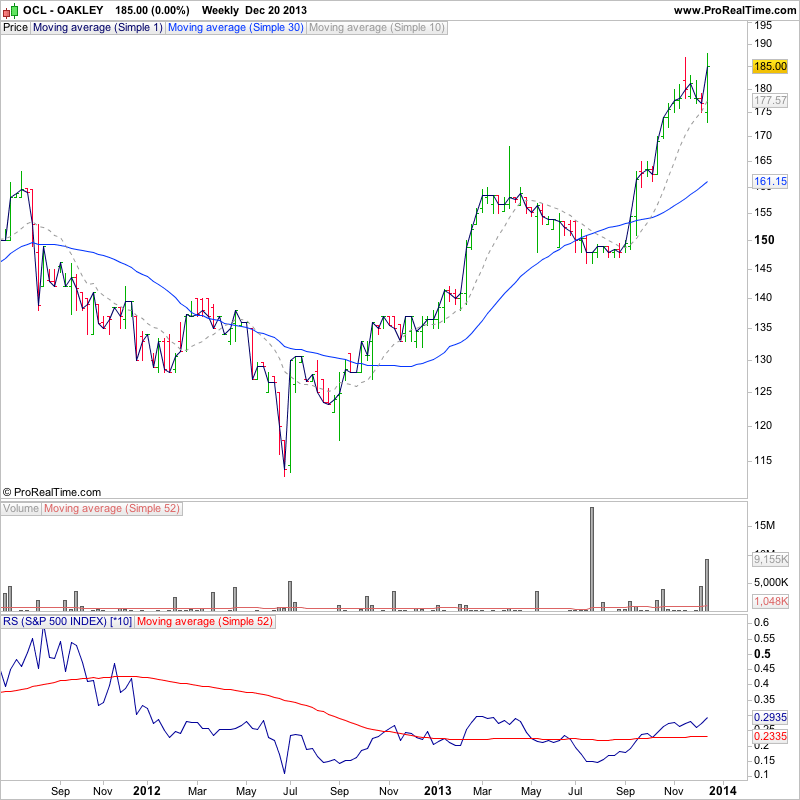This screenshot has width=800, height=800.
Task: Click the 5,000K volume axis label
Action: (771, 582)
